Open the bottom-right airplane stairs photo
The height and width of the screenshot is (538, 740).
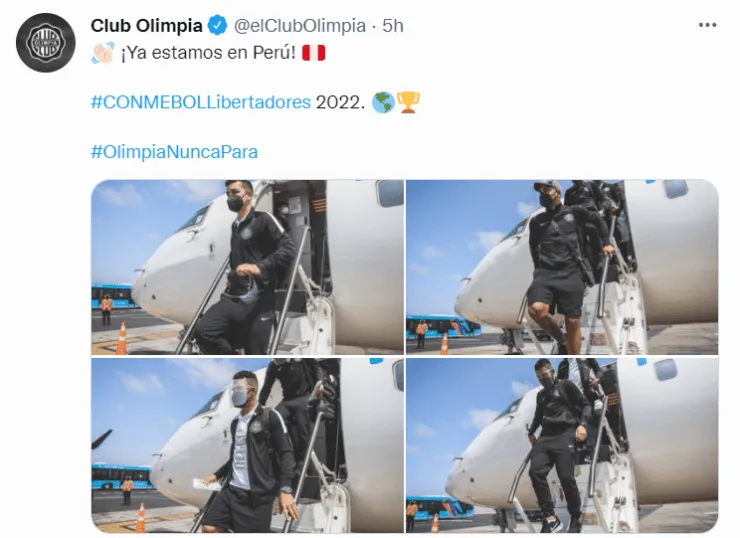pyautogui.click(x=562, y=445)
